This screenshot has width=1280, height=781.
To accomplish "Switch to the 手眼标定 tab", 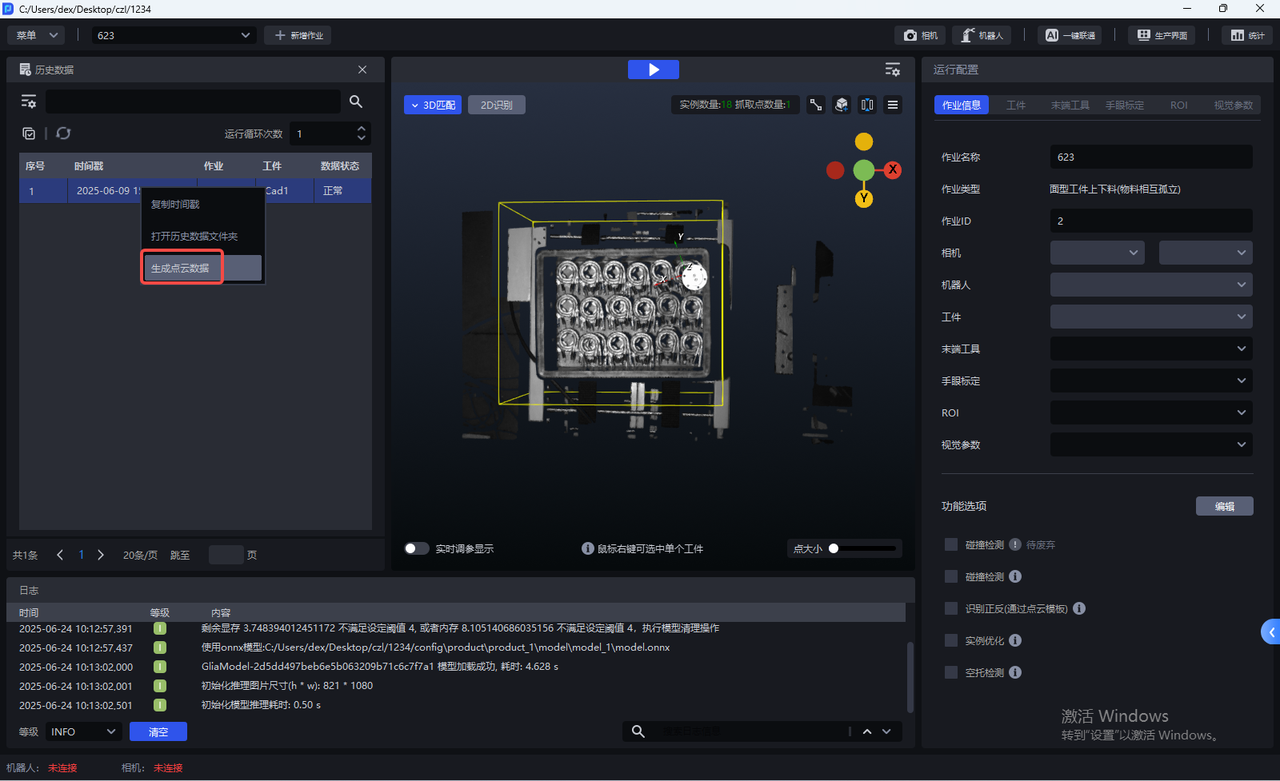I will 1125,105.
